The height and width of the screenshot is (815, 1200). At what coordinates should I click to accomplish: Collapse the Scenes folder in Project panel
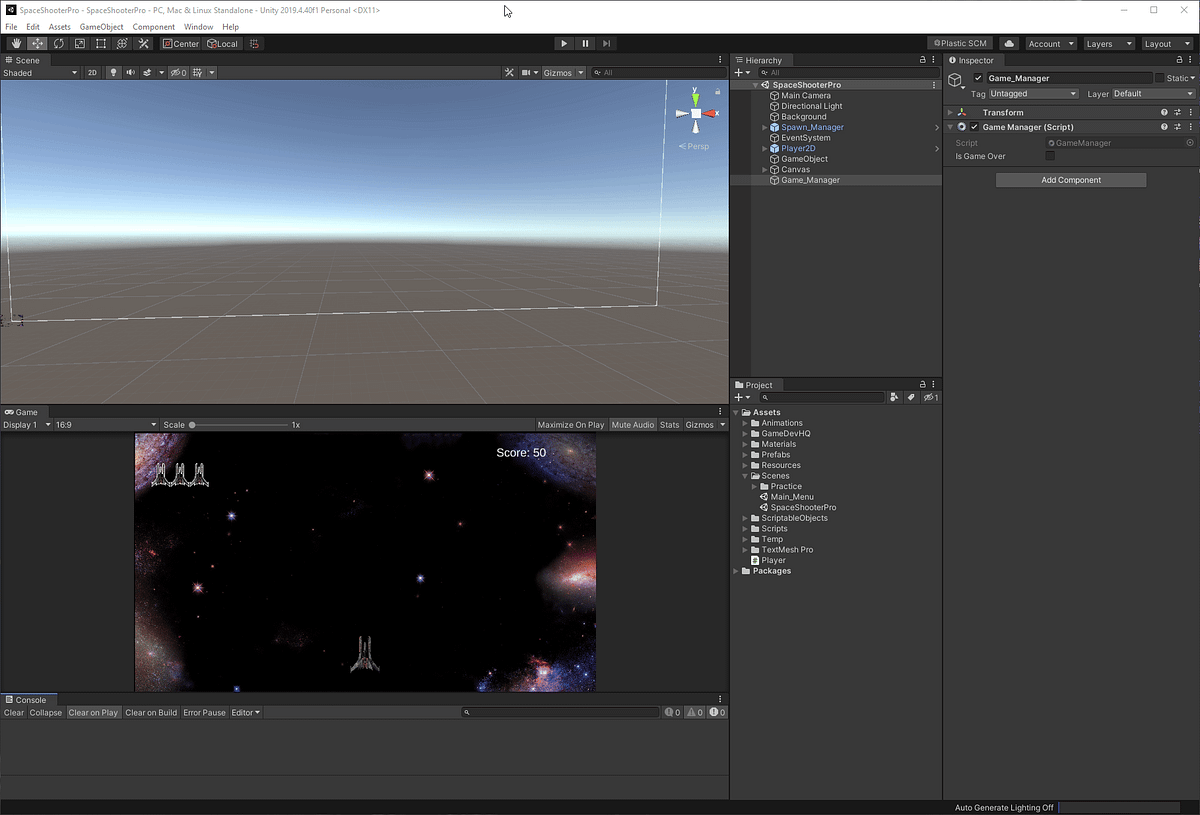tap(745, 475)
